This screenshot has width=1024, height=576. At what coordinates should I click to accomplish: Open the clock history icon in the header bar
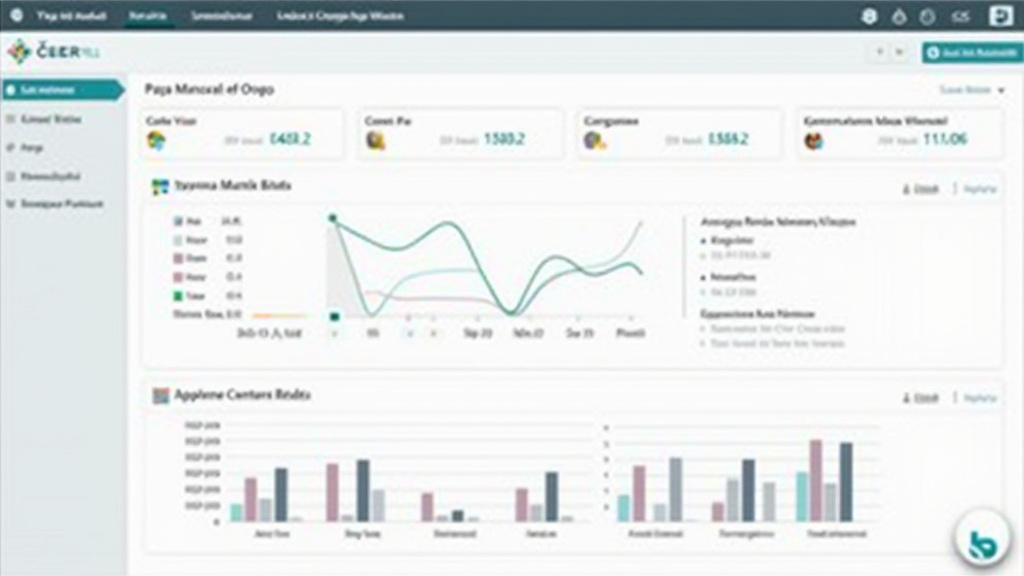926,16
